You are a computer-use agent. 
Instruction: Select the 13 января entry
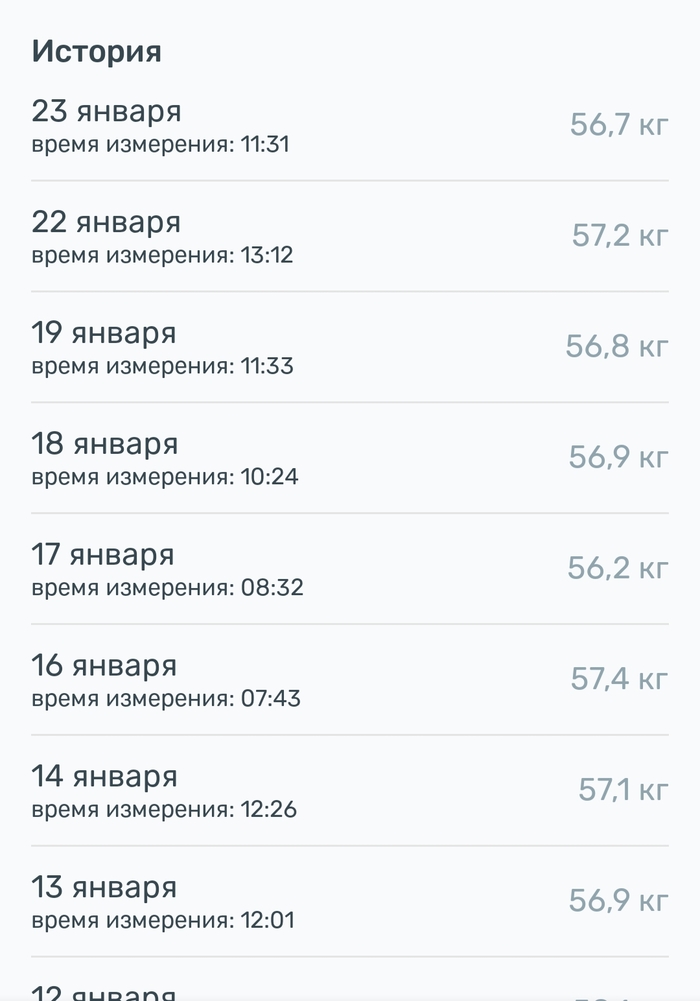pos(104,888)
